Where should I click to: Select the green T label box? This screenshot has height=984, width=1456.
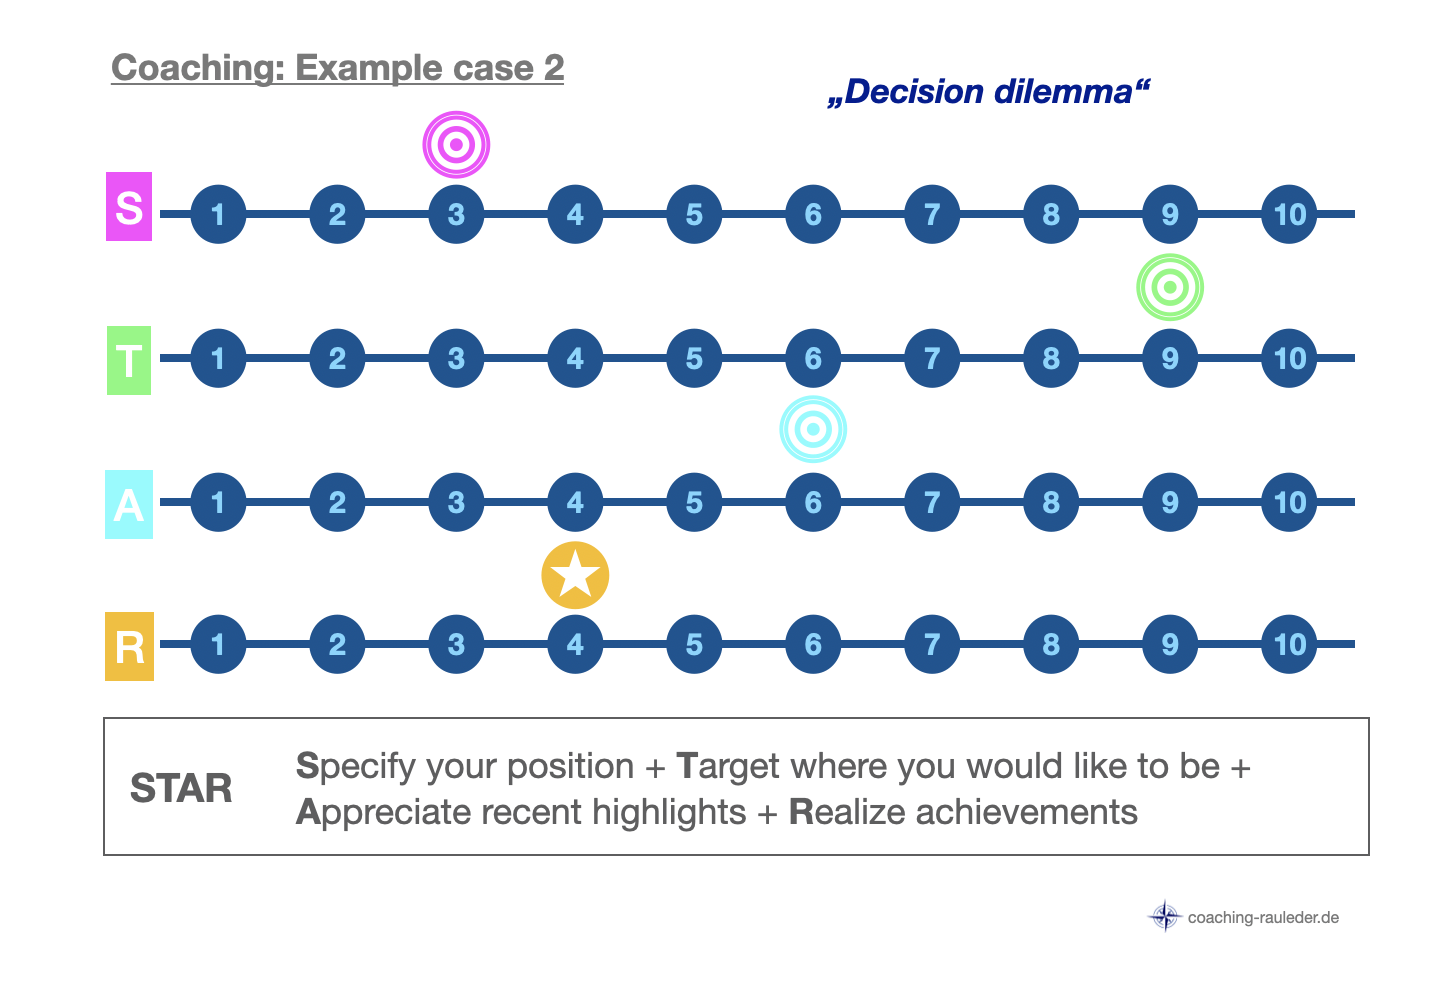129,360
